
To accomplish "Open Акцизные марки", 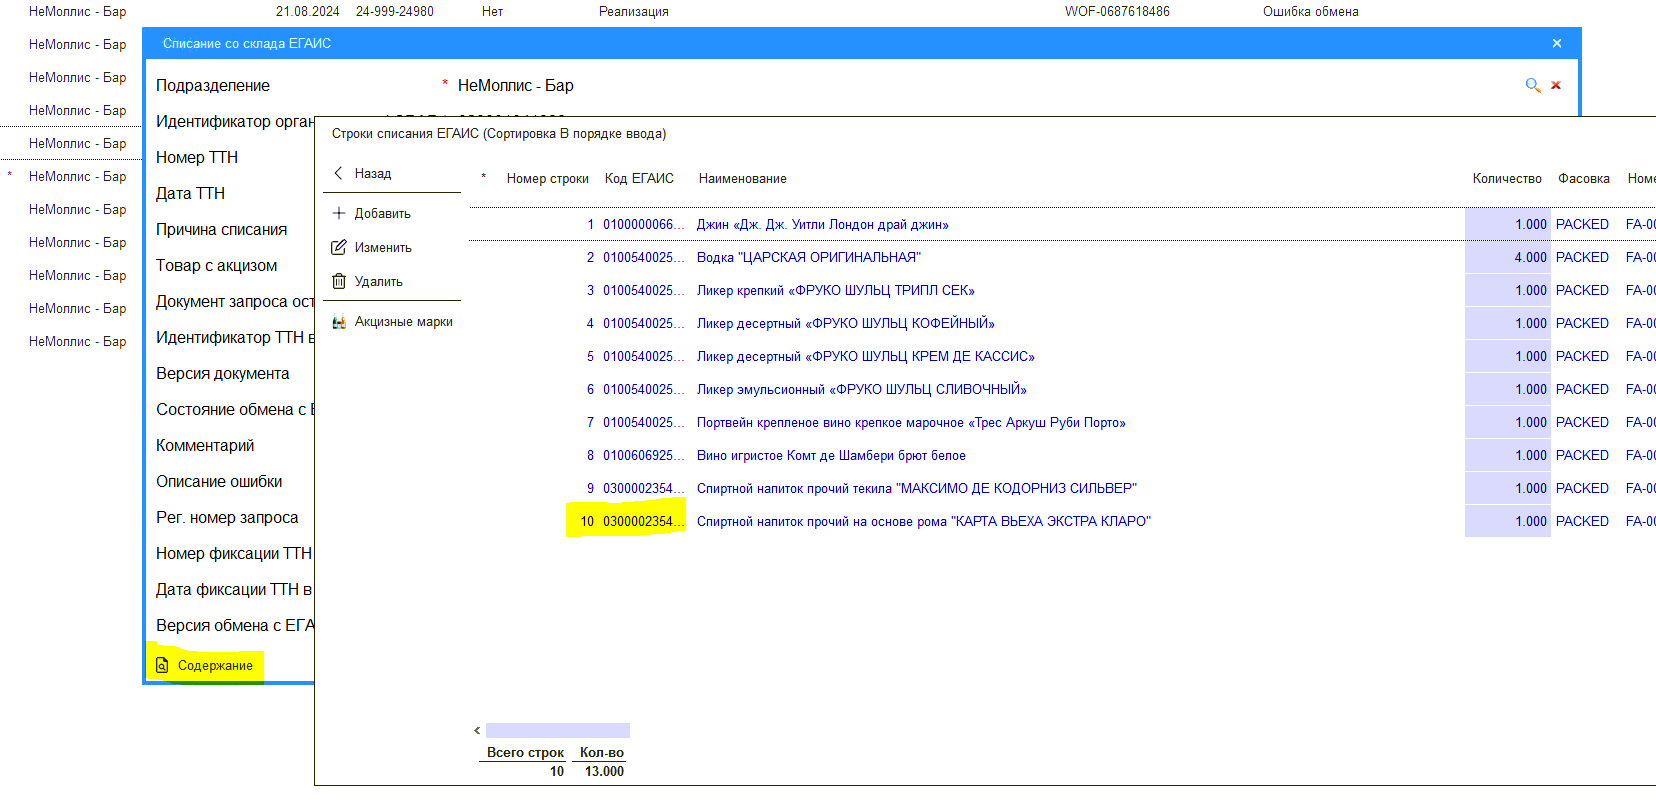I will coord(392,322).
